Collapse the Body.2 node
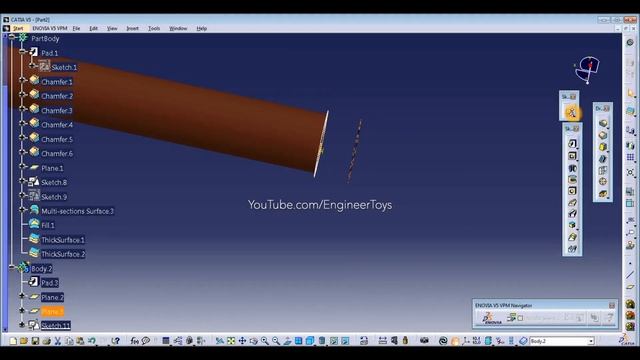 (x=12, y=267)
